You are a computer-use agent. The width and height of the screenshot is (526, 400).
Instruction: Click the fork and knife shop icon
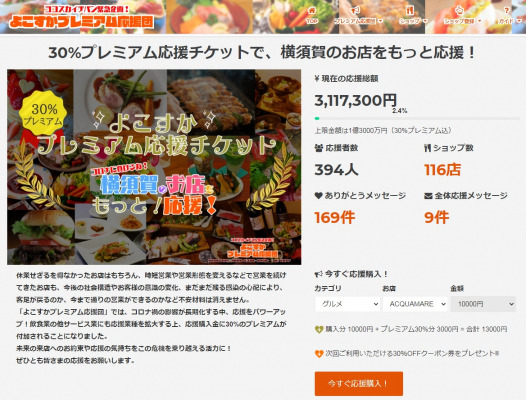409,11
